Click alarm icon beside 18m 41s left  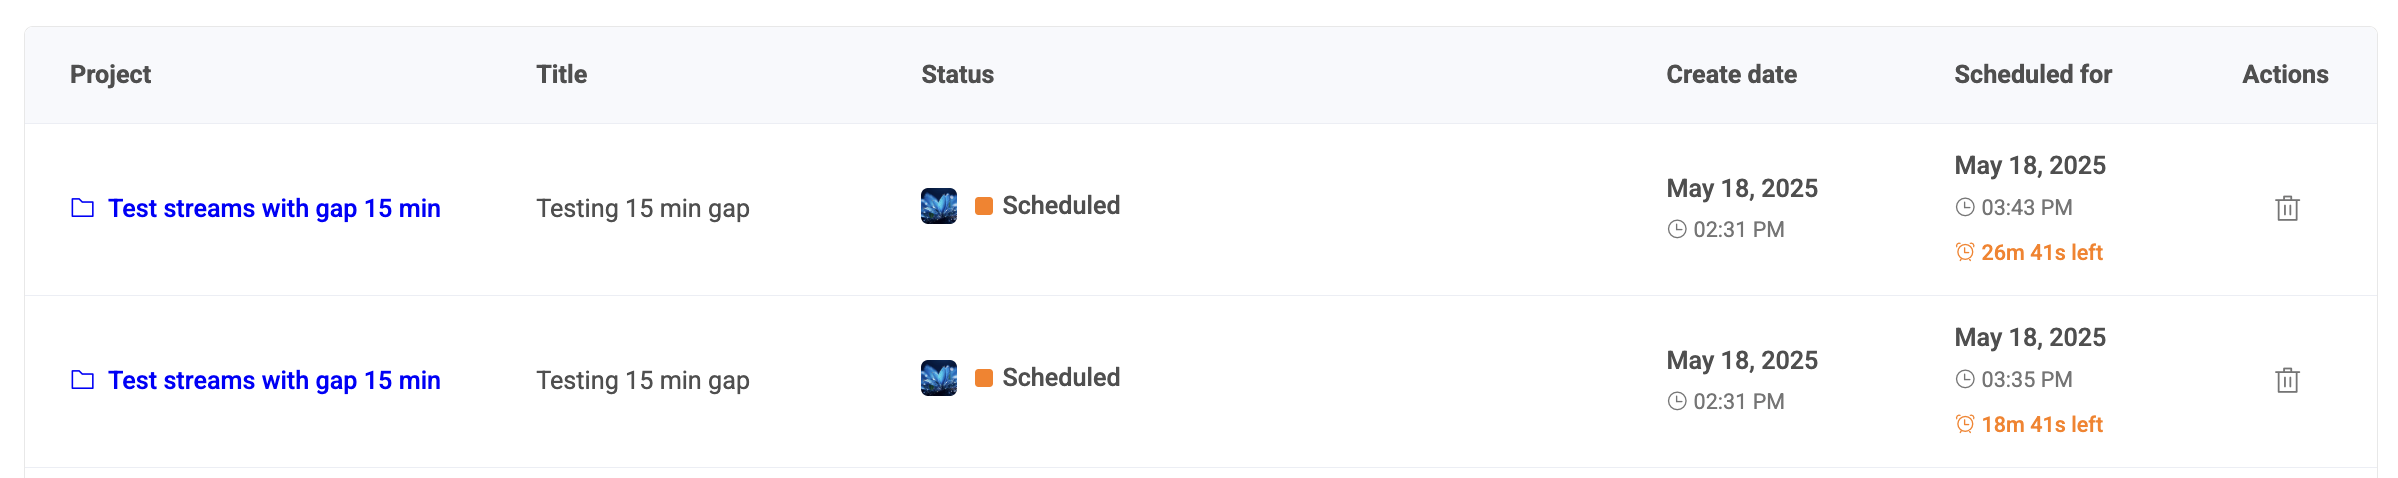(x=1965, y=424)
